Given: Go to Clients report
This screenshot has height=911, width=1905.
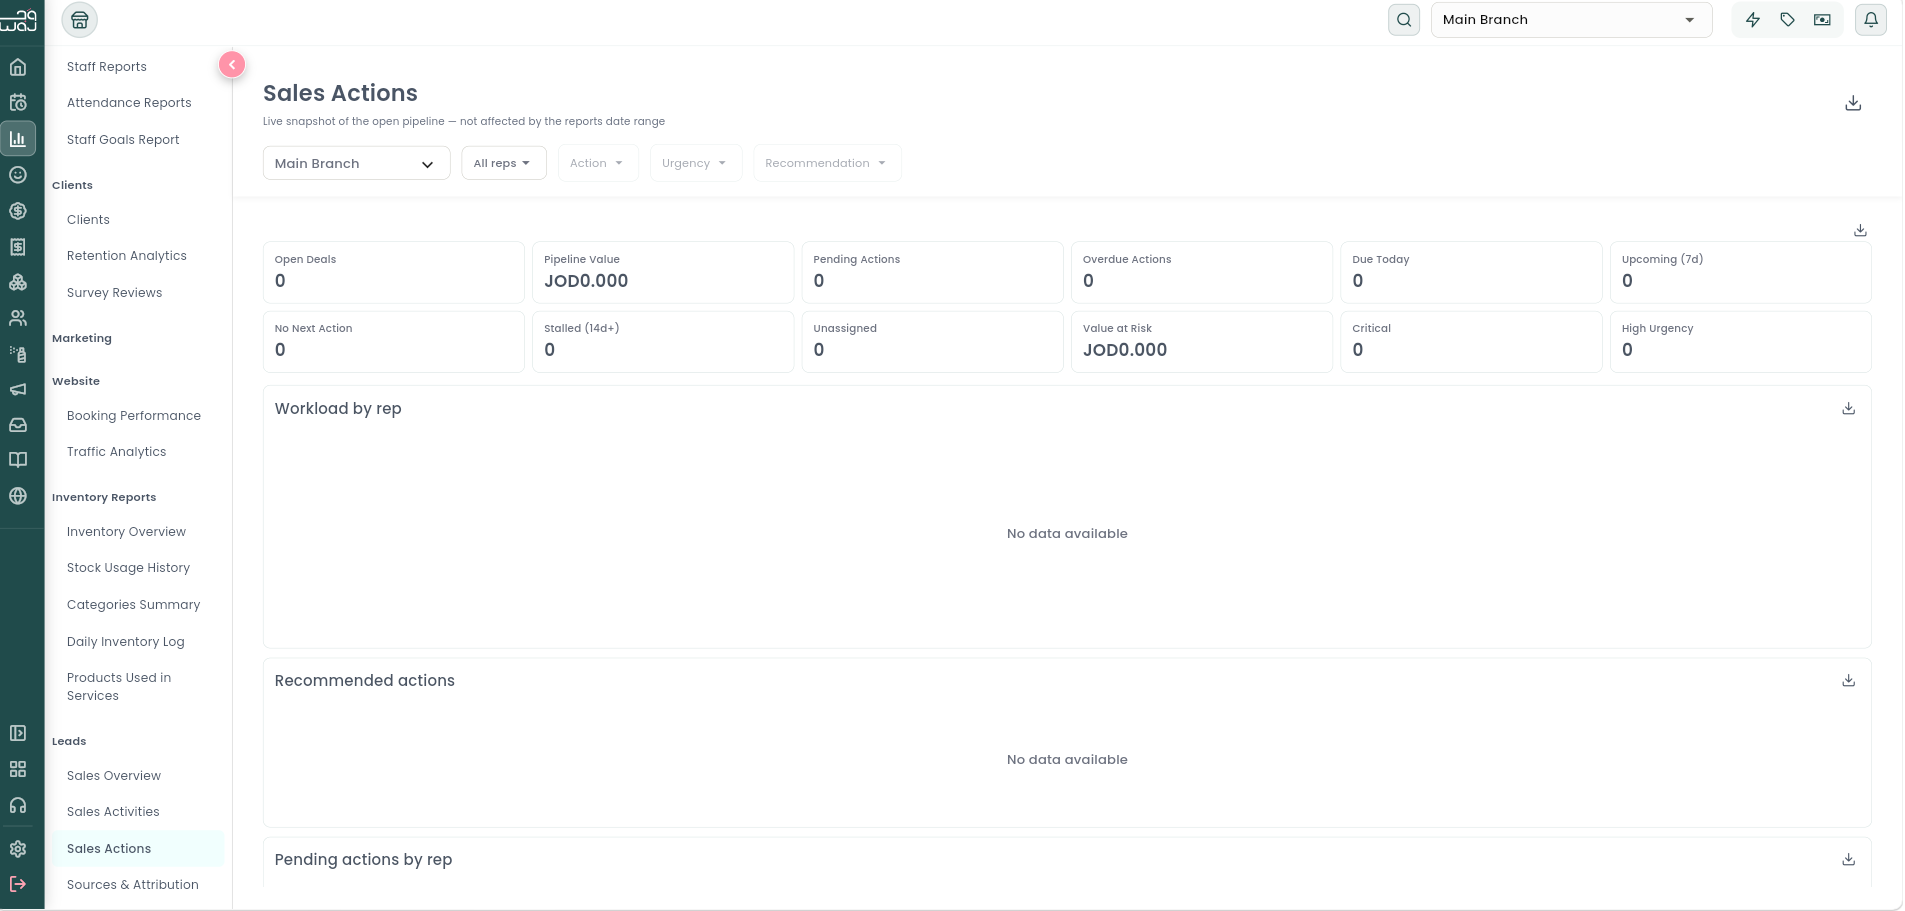Looking at the screenshot, I should click(x=88, y=220).
